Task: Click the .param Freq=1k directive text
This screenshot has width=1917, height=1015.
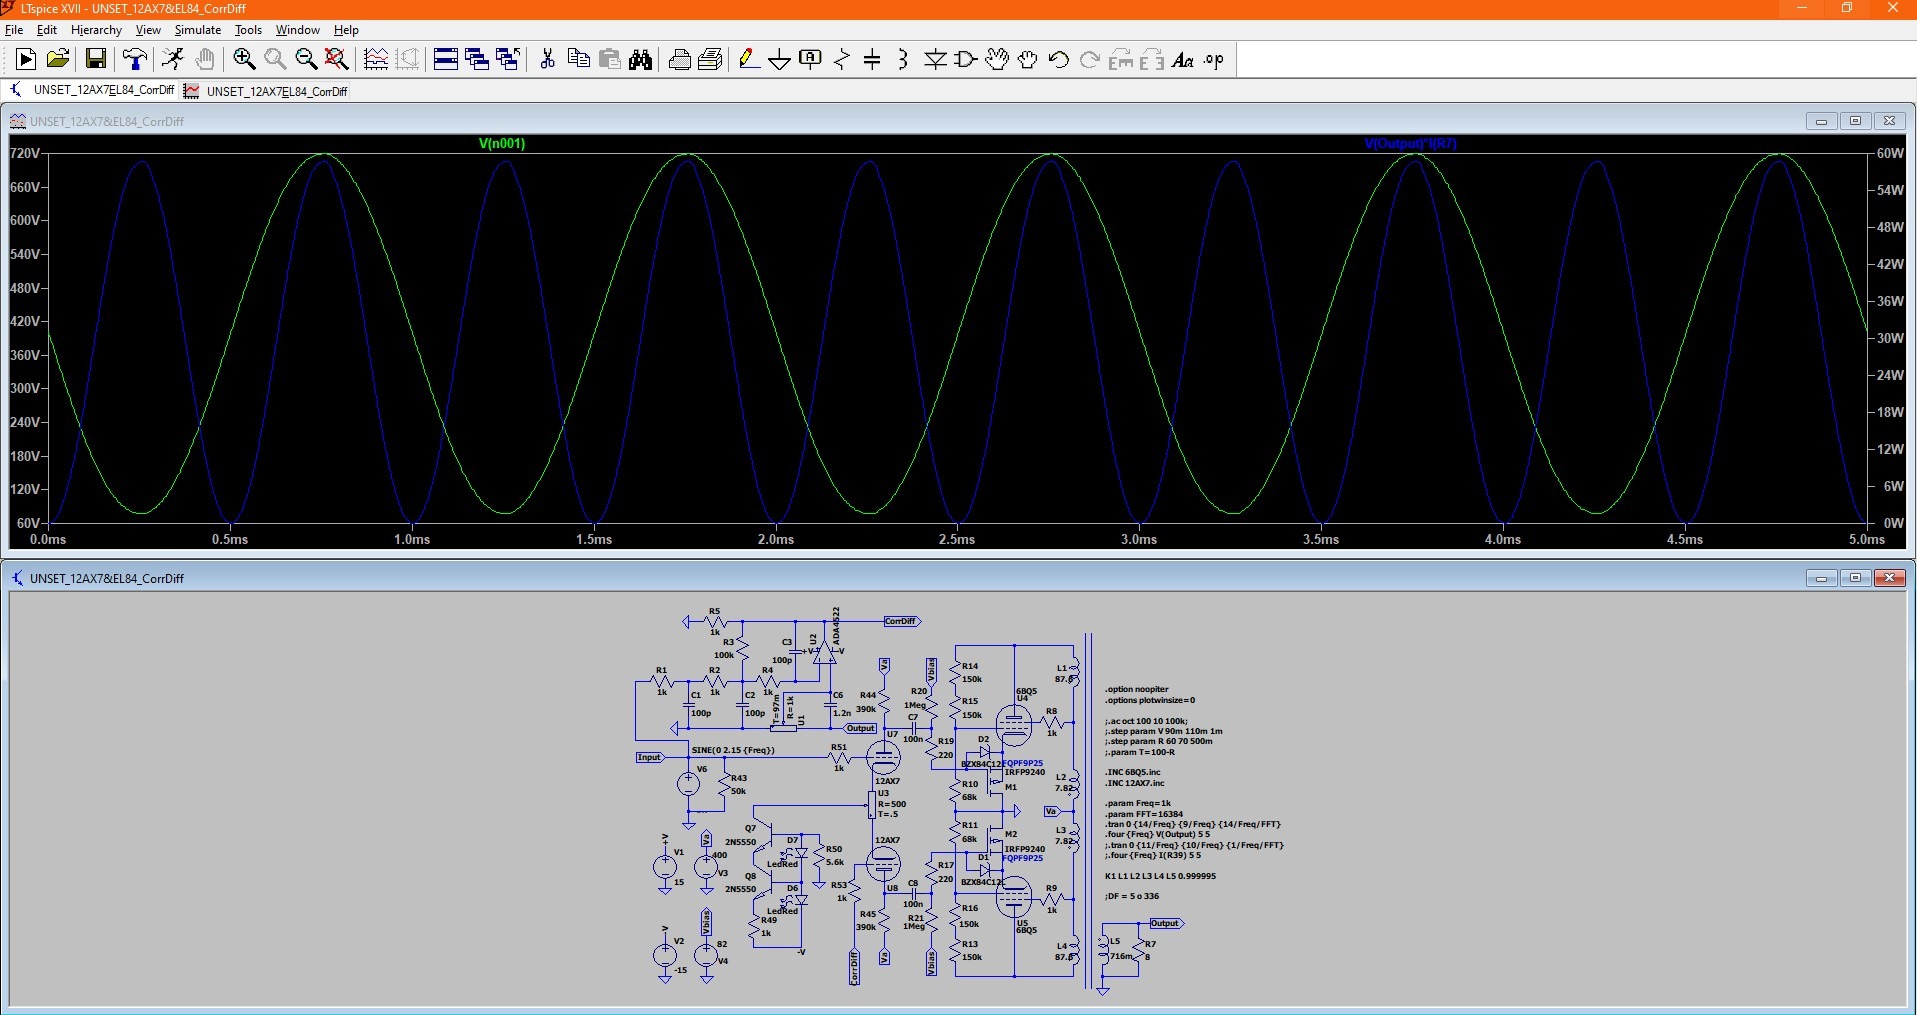Action: point(1138,803)
